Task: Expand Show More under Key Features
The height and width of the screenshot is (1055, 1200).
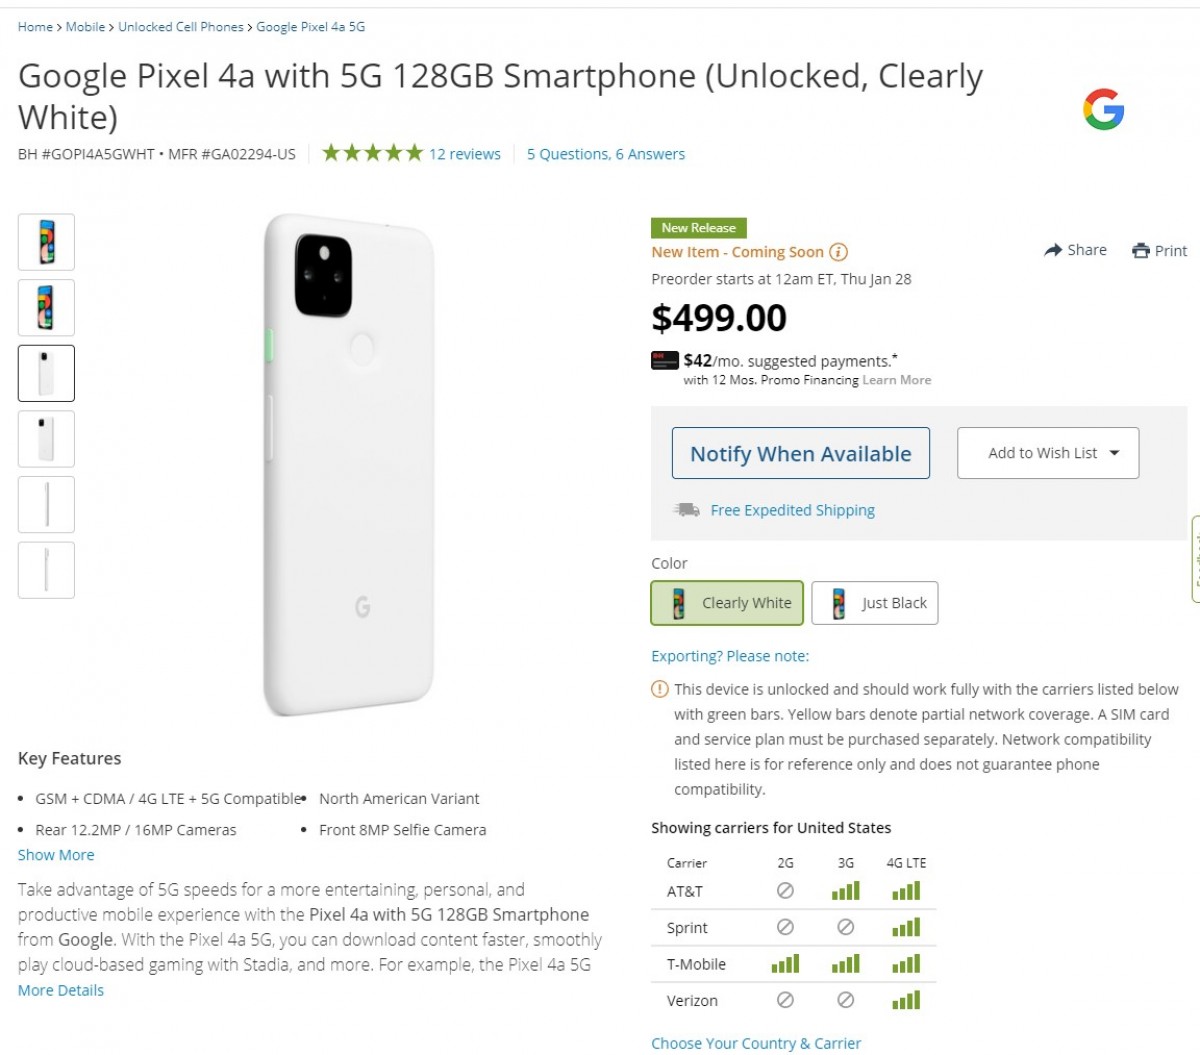Action: pyautogui.click(x=55, y=854)
